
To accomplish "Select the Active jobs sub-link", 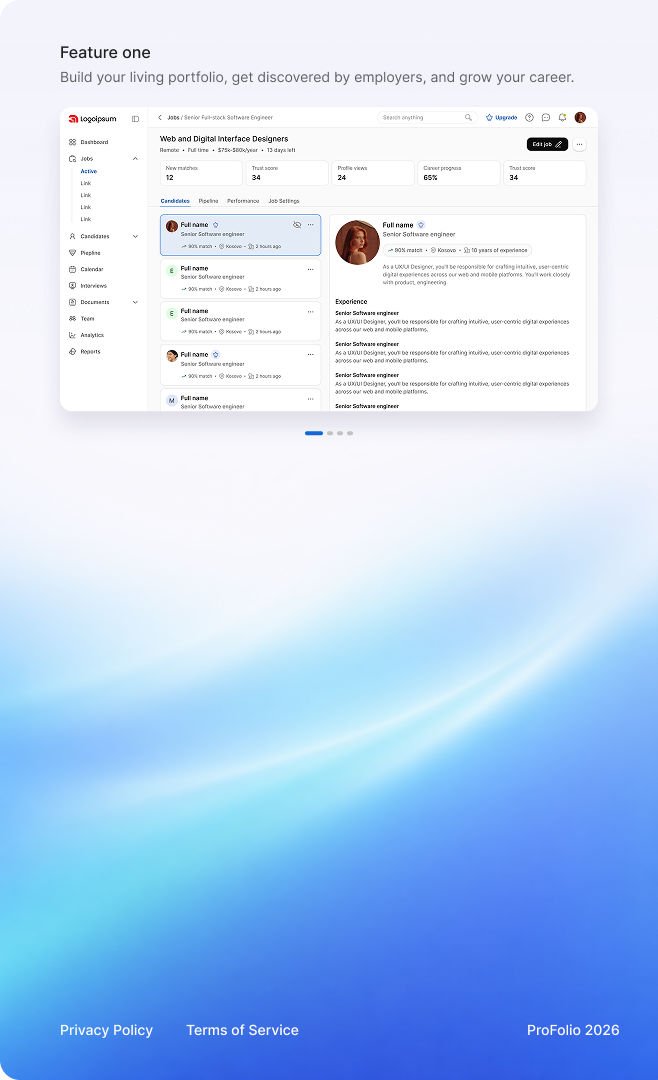I will point(89,172).
